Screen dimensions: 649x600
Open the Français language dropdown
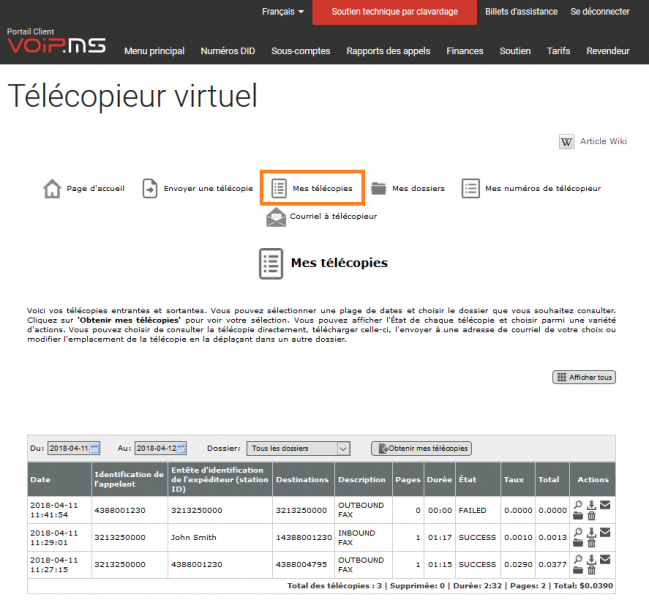coord(283,12)
